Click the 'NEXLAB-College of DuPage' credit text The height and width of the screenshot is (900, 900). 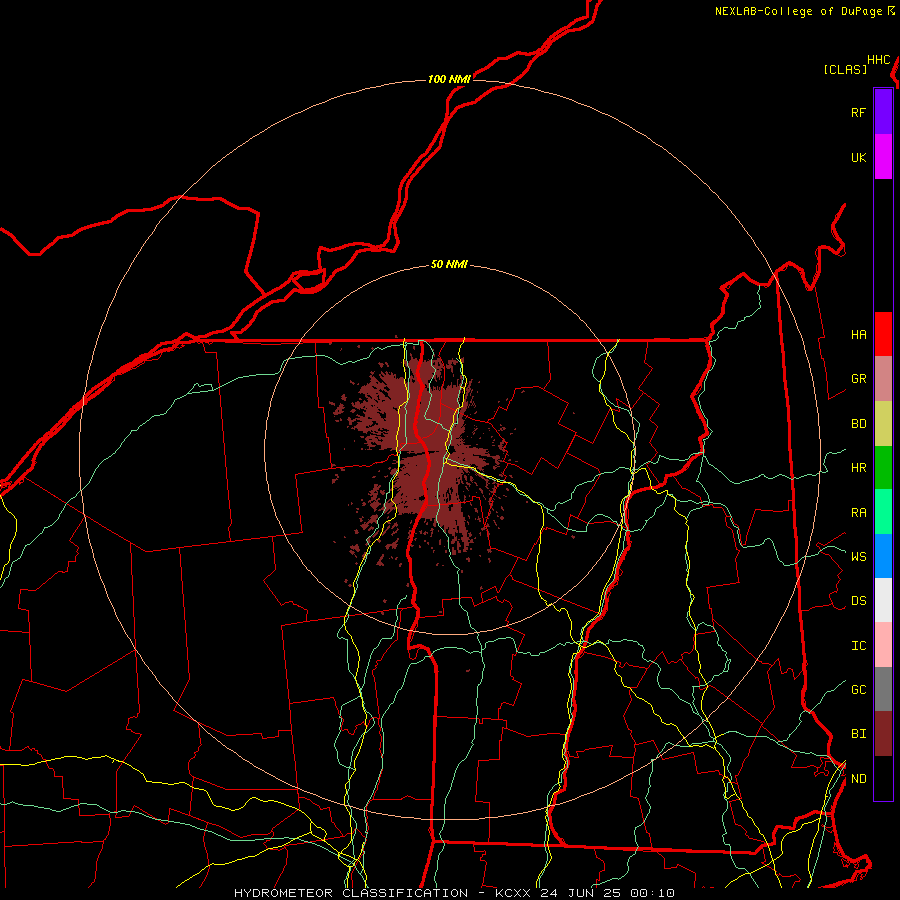click(x=798, y=11)
